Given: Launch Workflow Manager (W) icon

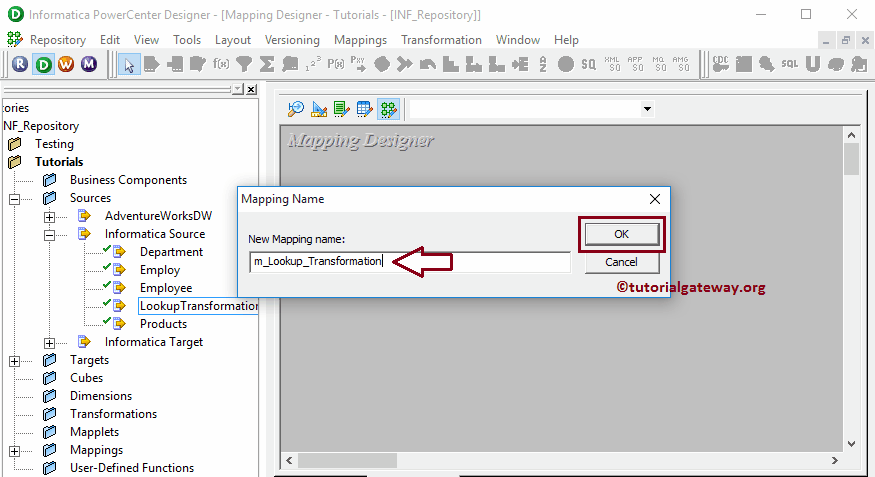Looking at the screenshot, I should (x=66, y=64).
